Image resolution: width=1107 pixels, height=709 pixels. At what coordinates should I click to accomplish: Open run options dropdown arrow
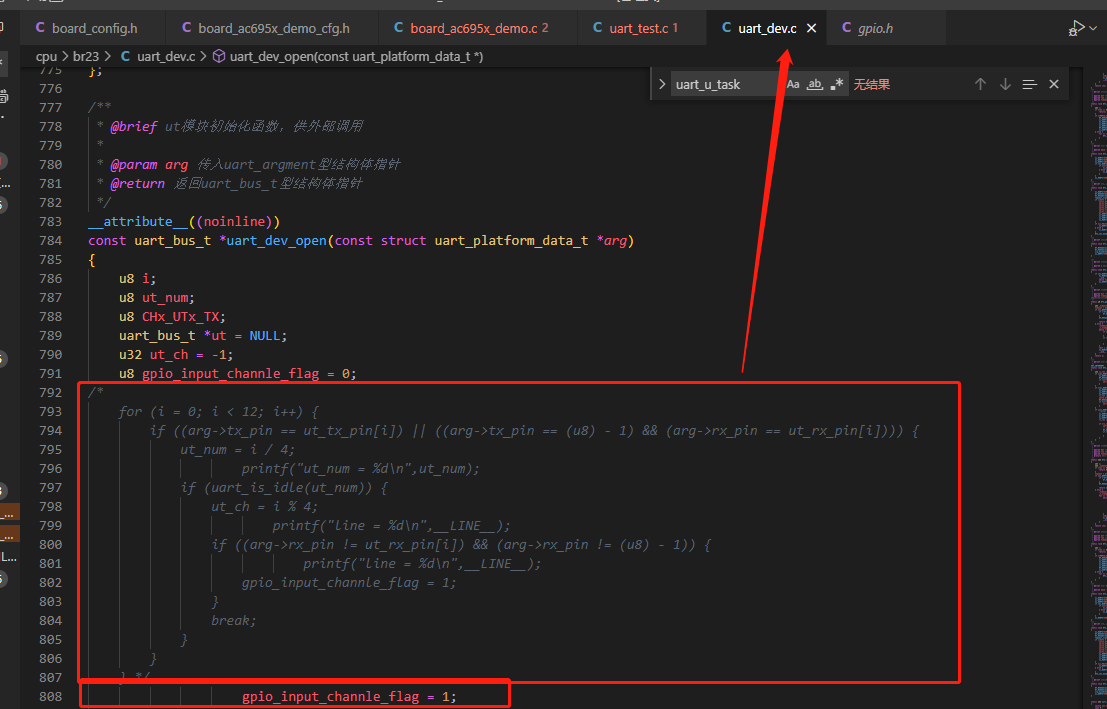tap(1094, 28)
